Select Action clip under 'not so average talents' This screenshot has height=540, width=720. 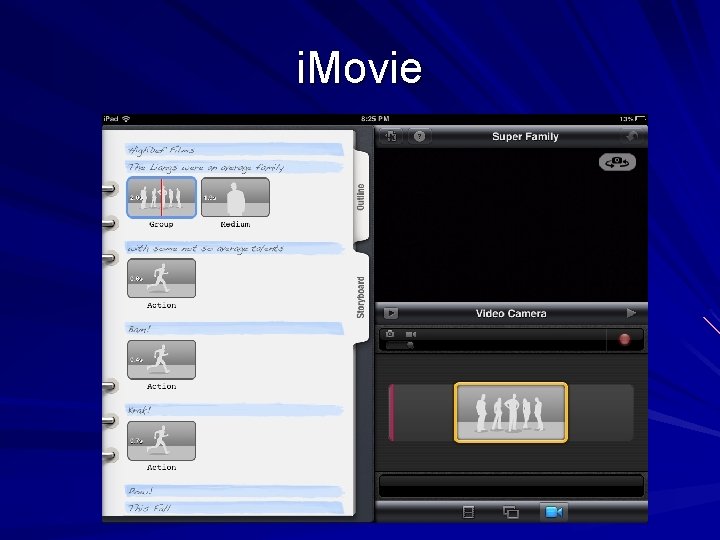(x=161, y=278)
